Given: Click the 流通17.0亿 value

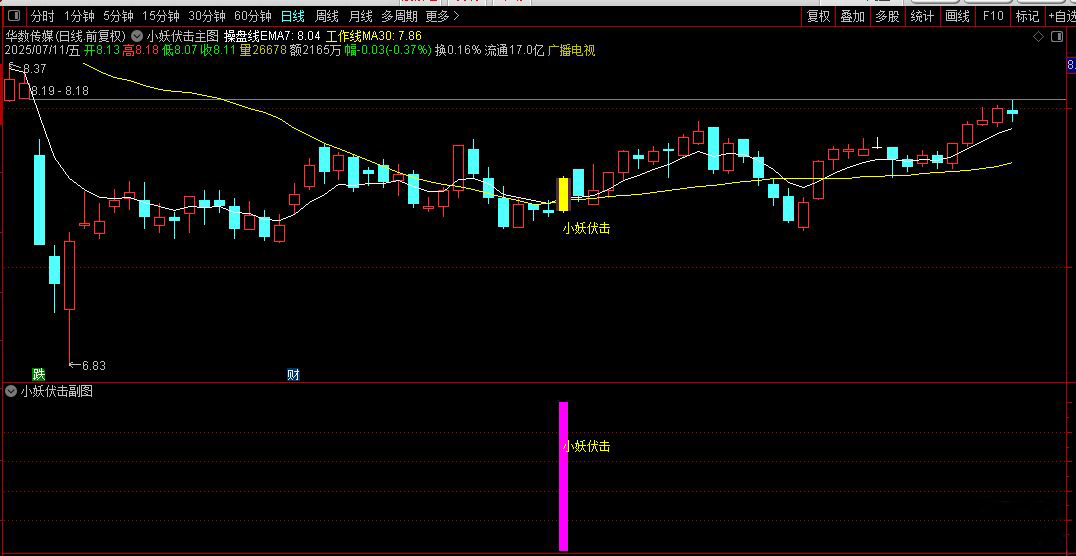Looking at the screenshot, I should tap(514, 50).
